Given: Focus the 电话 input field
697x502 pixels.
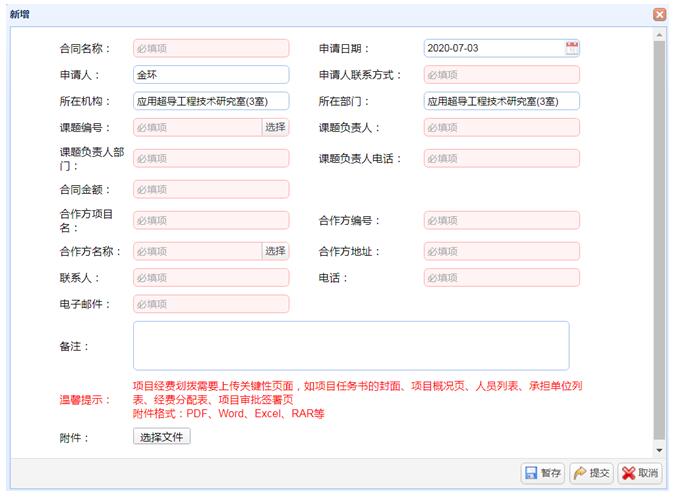Looking at the screenshot, I should pos(502,277).
